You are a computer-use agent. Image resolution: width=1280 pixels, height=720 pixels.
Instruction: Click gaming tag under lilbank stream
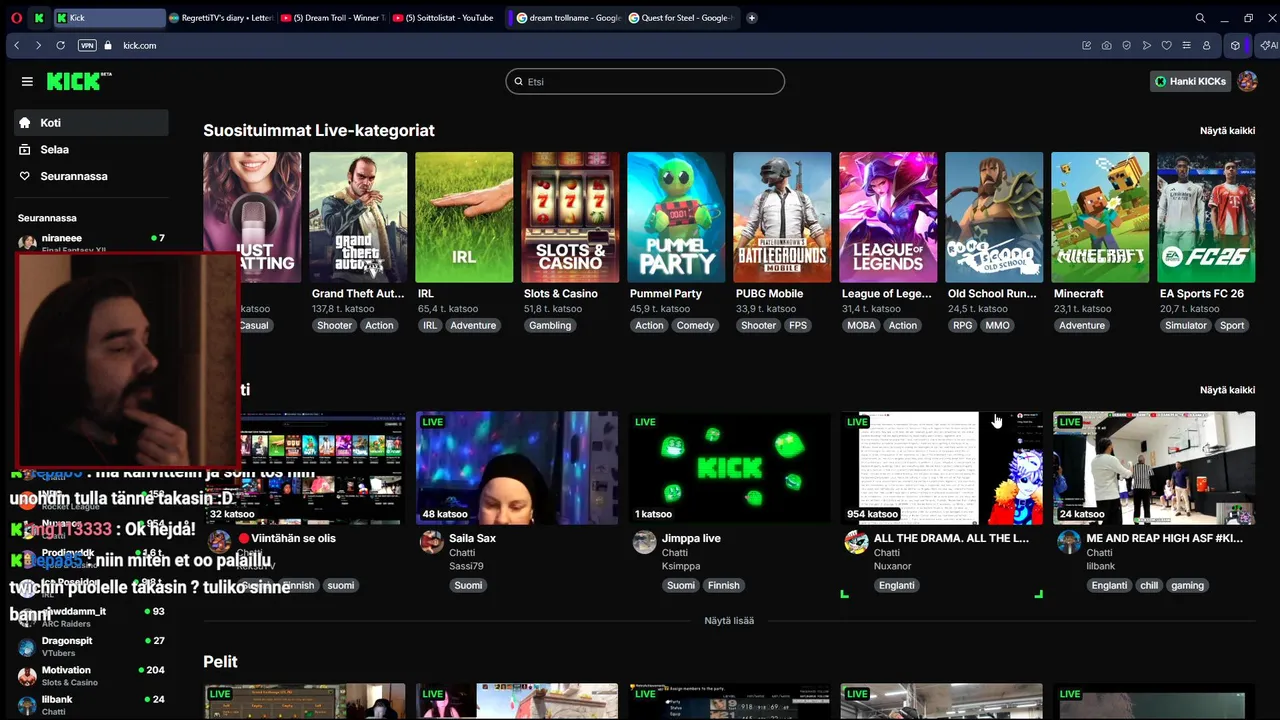tap(1187, 586)
